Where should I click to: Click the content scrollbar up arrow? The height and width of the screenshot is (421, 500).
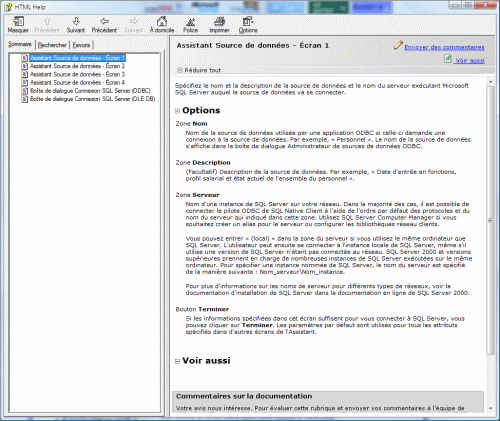coord(490,82)
